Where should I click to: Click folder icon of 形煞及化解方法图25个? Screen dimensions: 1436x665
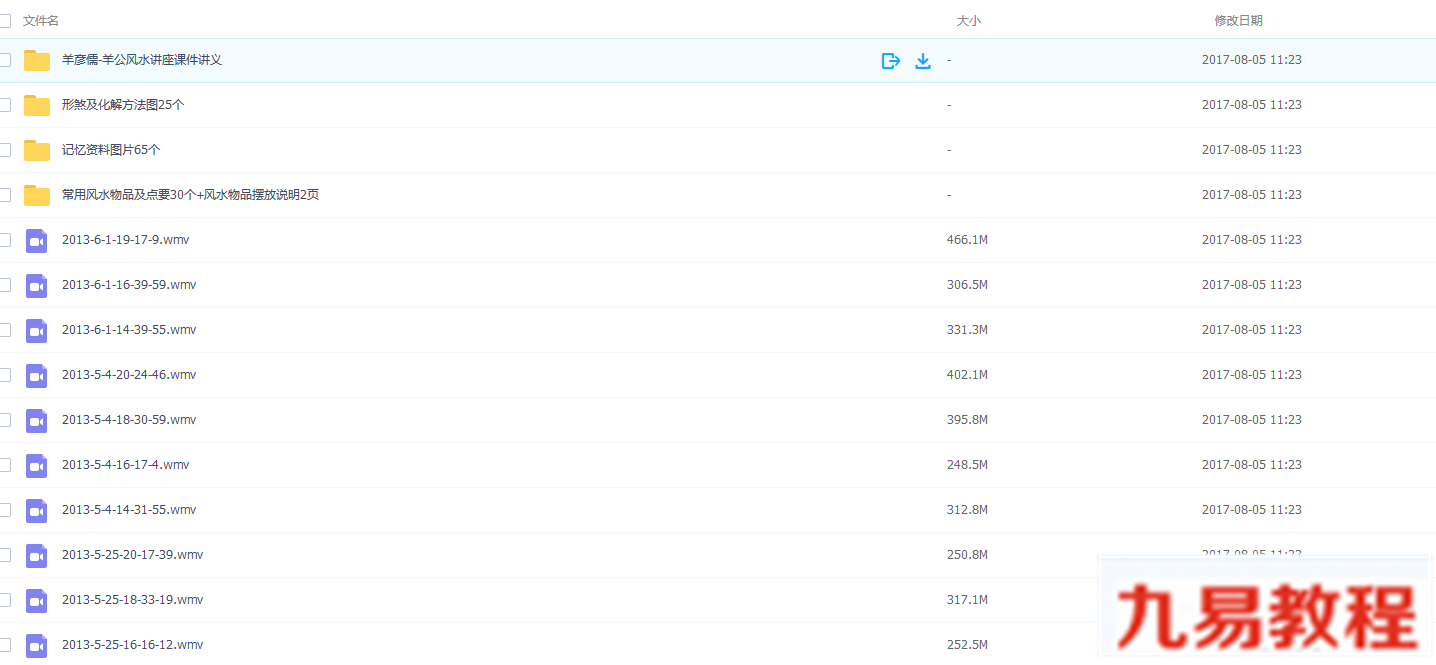click(37, 105)
